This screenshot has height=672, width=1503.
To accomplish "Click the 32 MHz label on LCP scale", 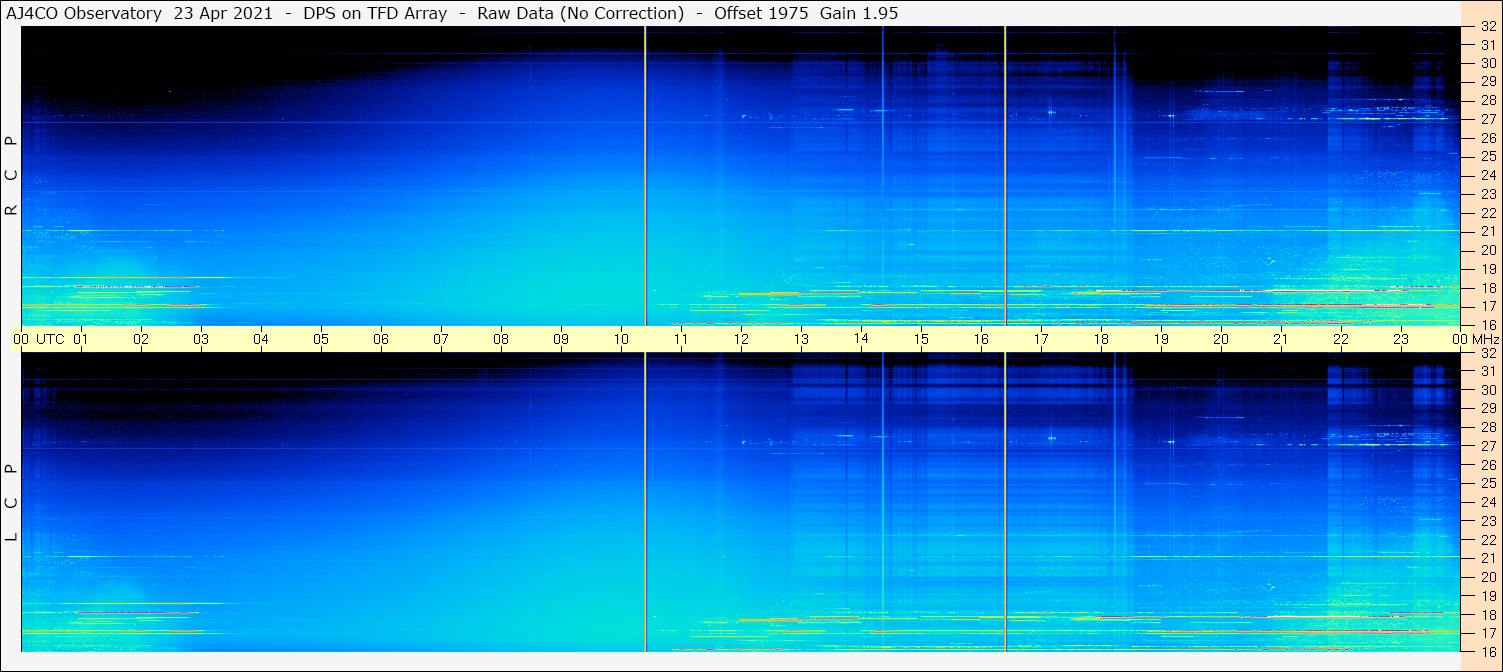I will click(x=1487, y=353).
